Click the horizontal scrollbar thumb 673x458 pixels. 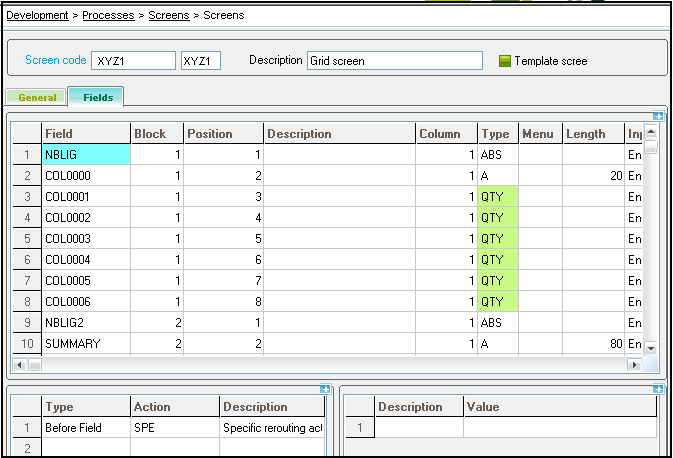[x=35, y=365]
